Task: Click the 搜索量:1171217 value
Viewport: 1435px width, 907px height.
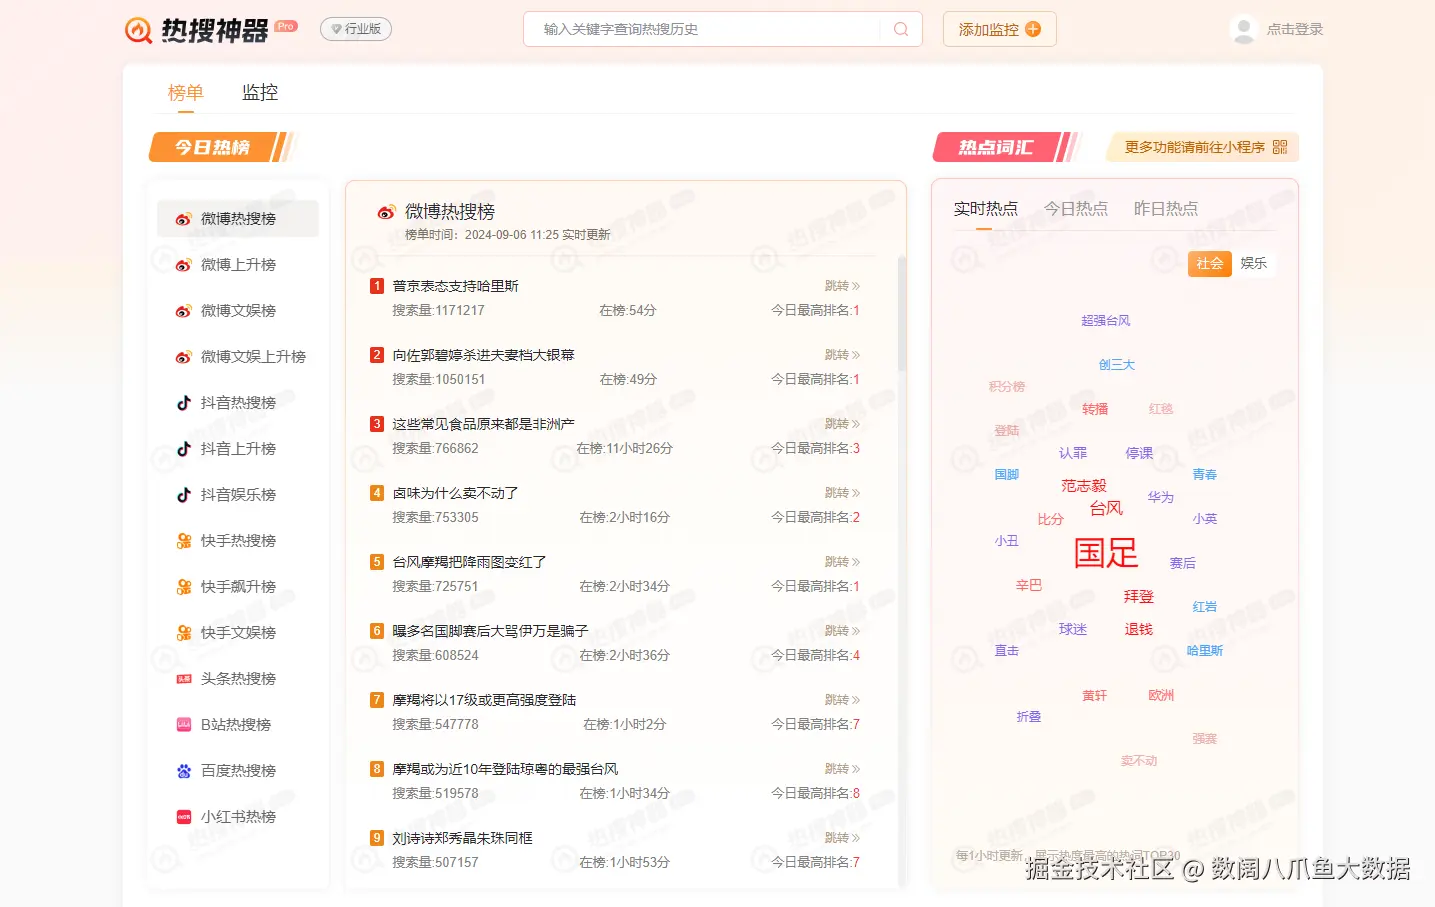Action: coord(438,311)
